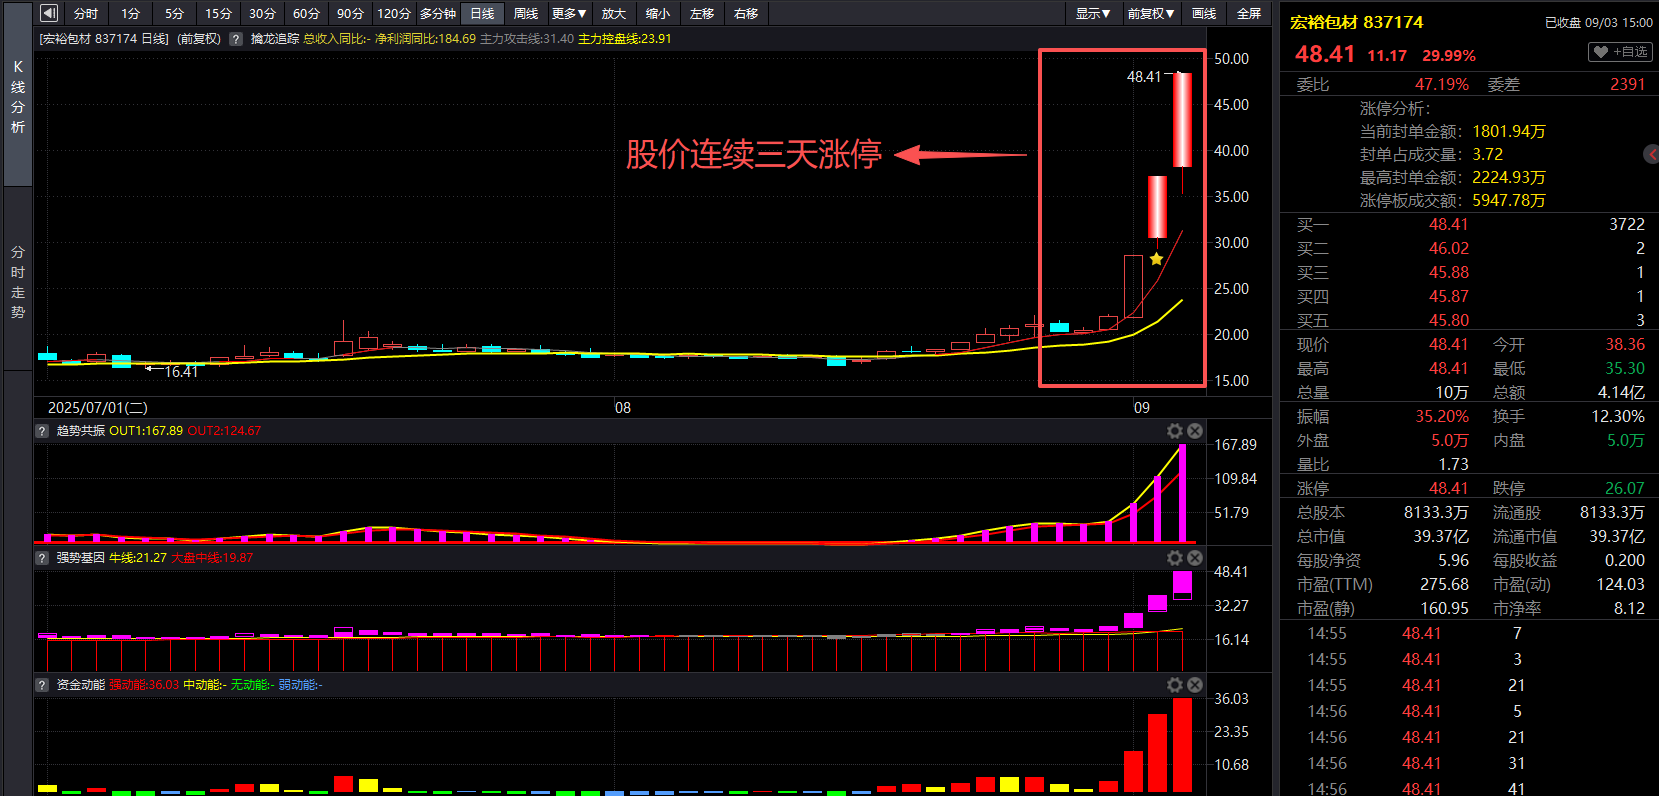Open the 更多 timeframe dropdown
The height and width of the screenshot is (796, 1659).
point(570,13)
